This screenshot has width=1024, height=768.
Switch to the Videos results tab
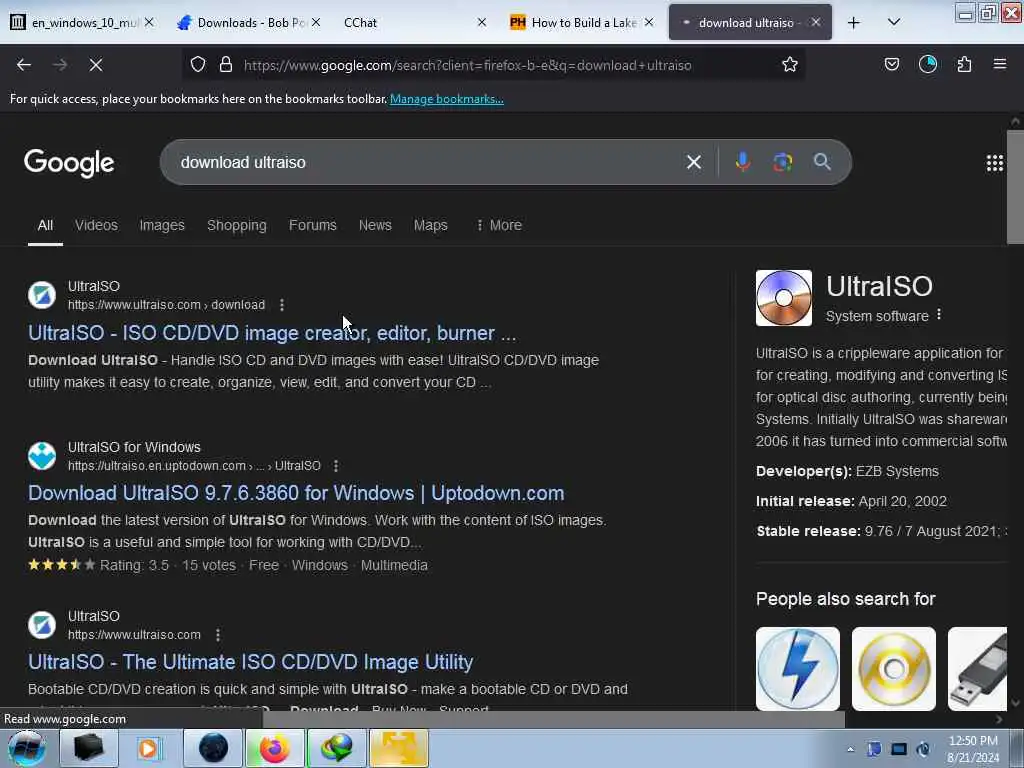point(96,225)
